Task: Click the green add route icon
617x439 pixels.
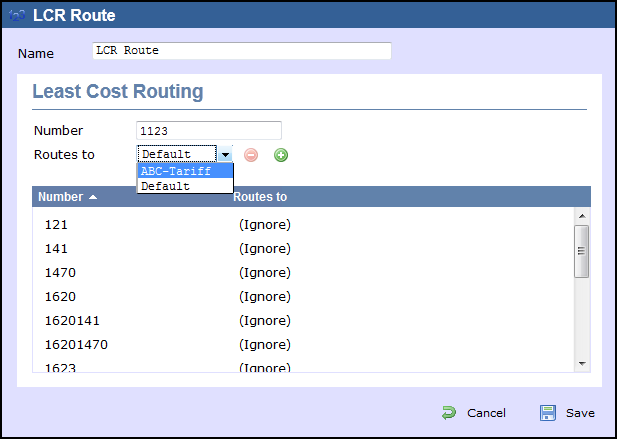Action: [281, 155]
